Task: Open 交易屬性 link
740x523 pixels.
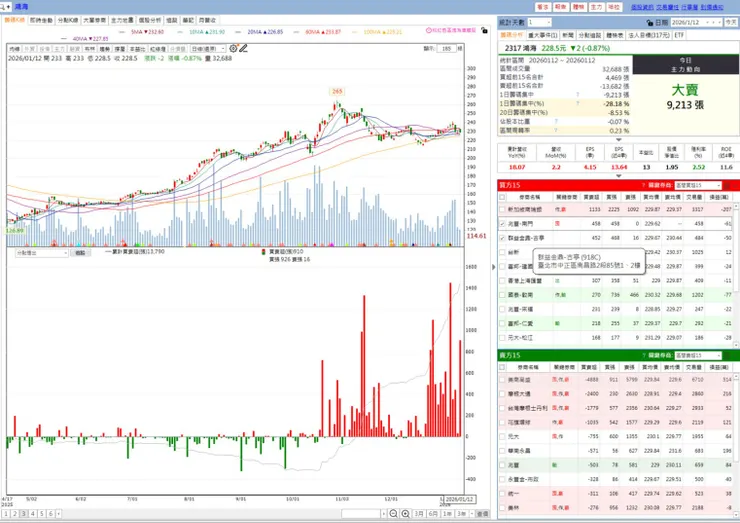Action: coord(667,7)
